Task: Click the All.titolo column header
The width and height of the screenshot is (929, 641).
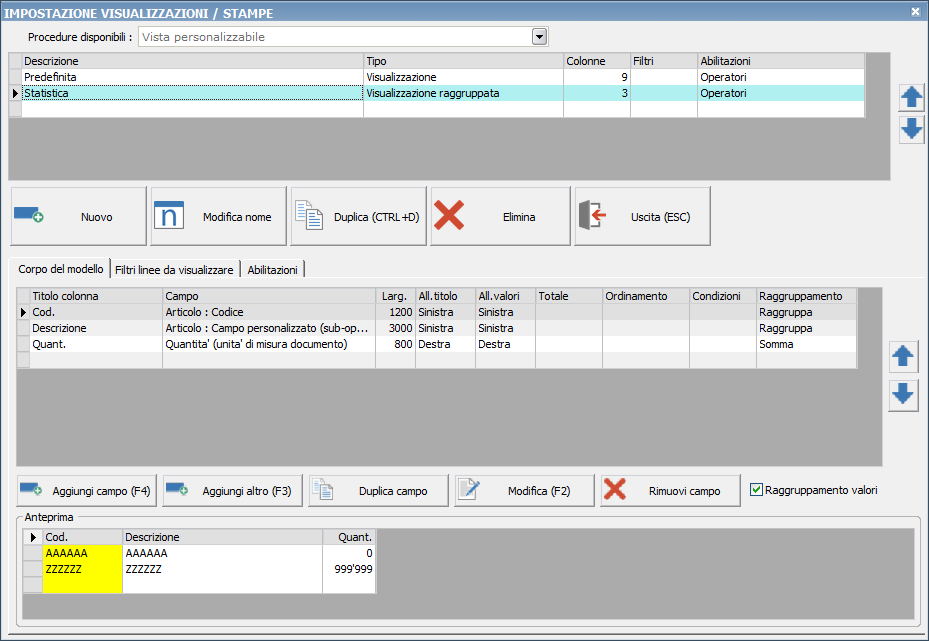Action: tap(446, 296)
